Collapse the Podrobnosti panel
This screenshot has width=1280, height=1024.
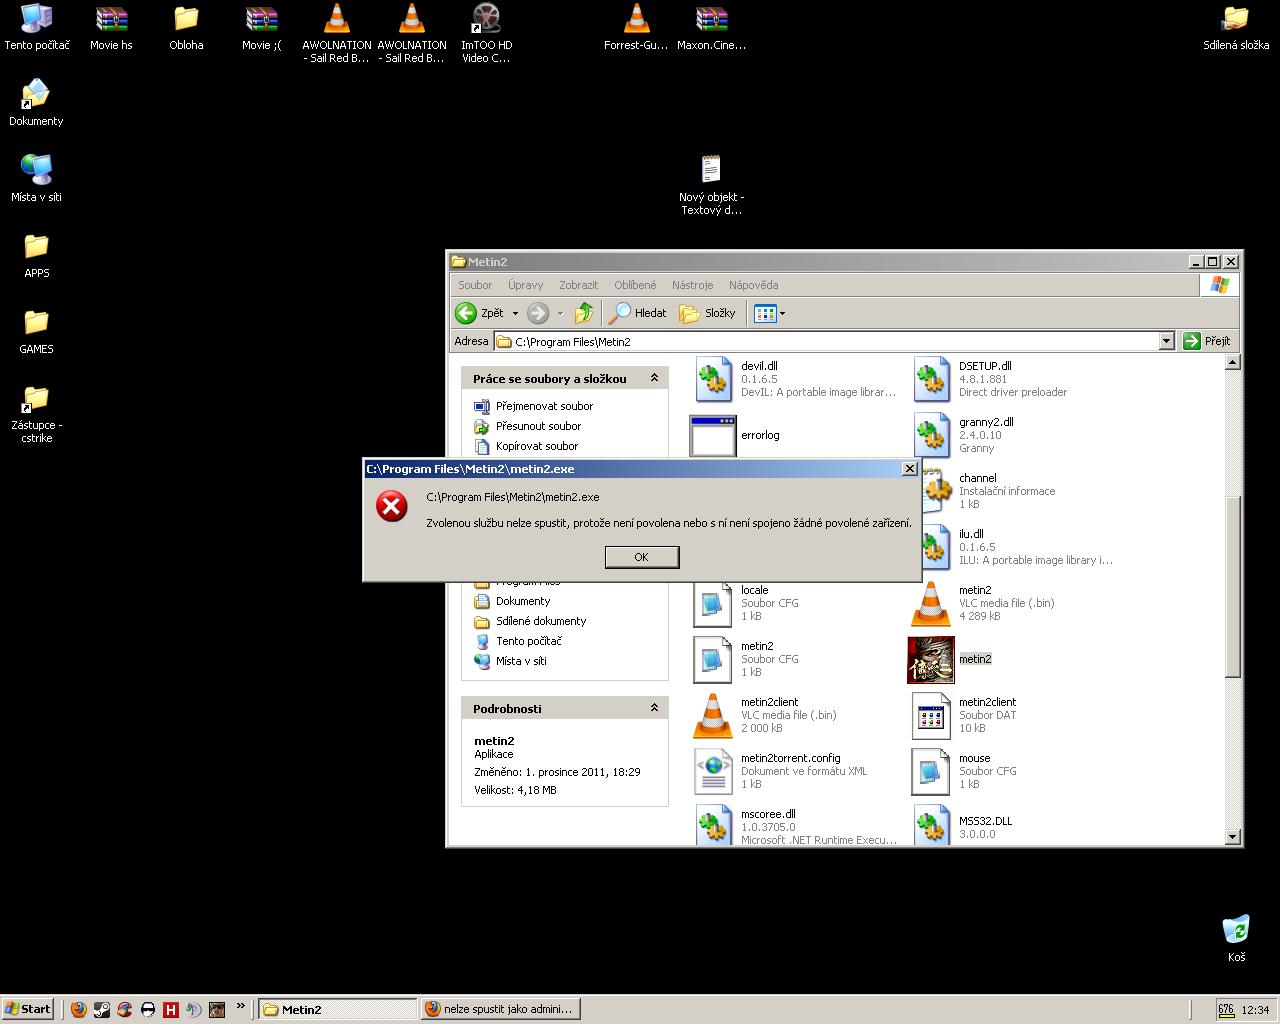[x=654, y=708]
